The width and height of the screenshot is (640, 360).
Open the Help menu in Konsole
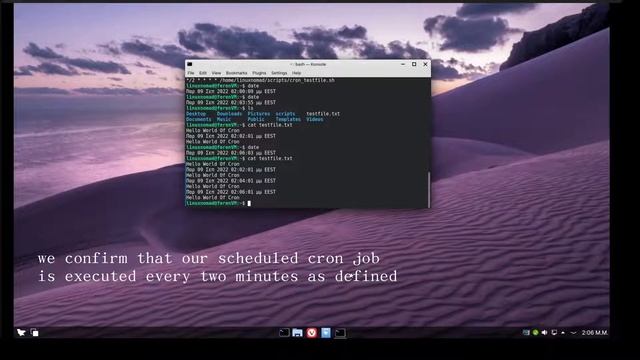coord(297,73)
